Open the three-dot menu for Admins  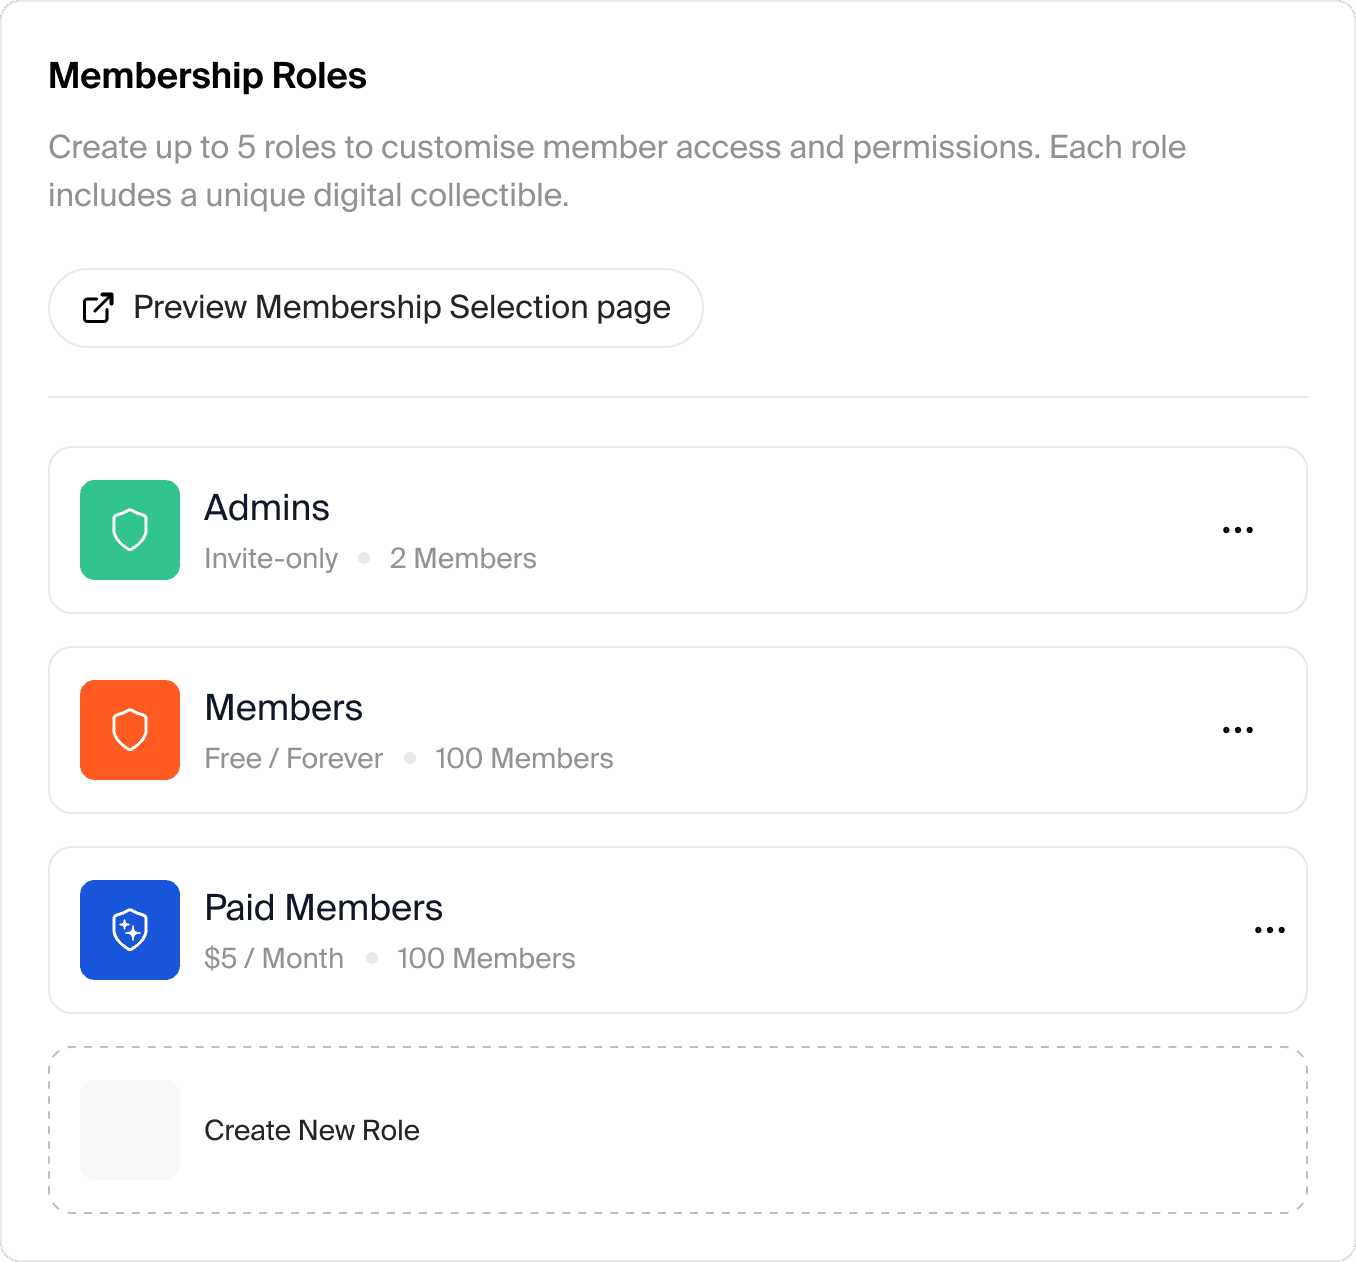point(1238,530)
